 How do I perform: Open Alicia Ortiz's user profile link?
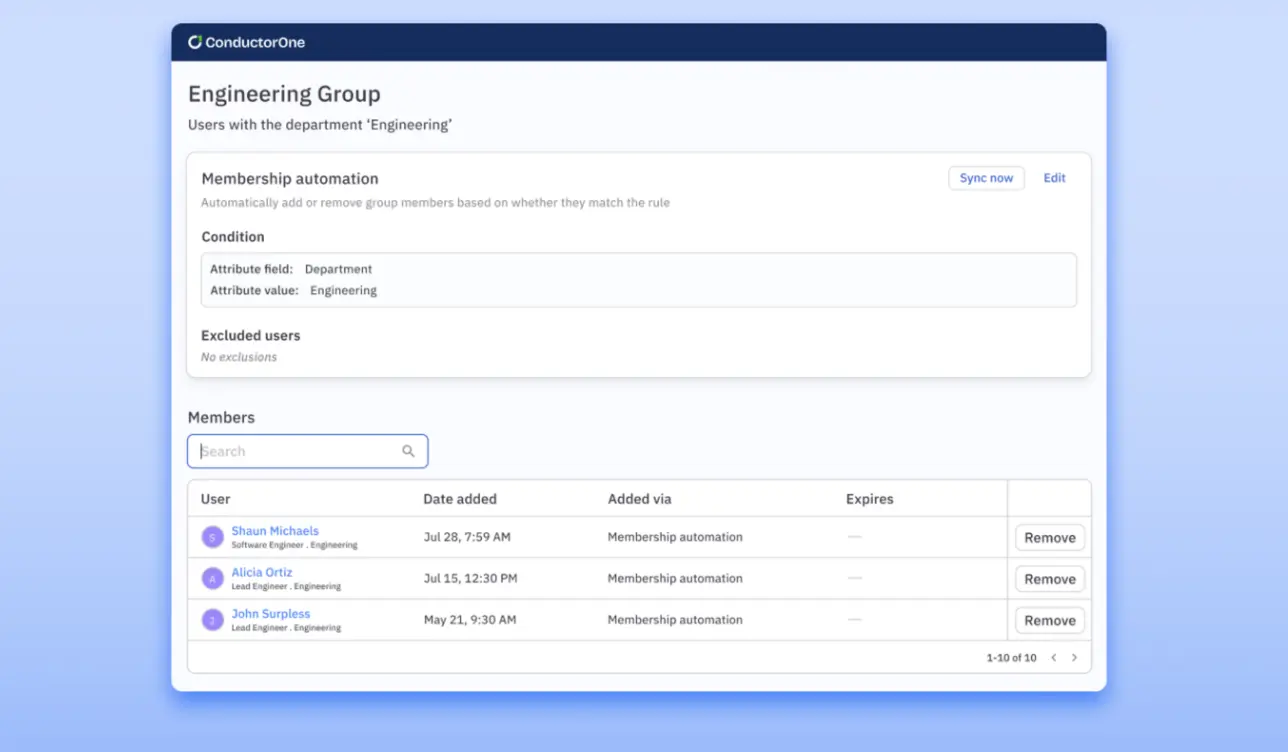[x=262, y=572]
